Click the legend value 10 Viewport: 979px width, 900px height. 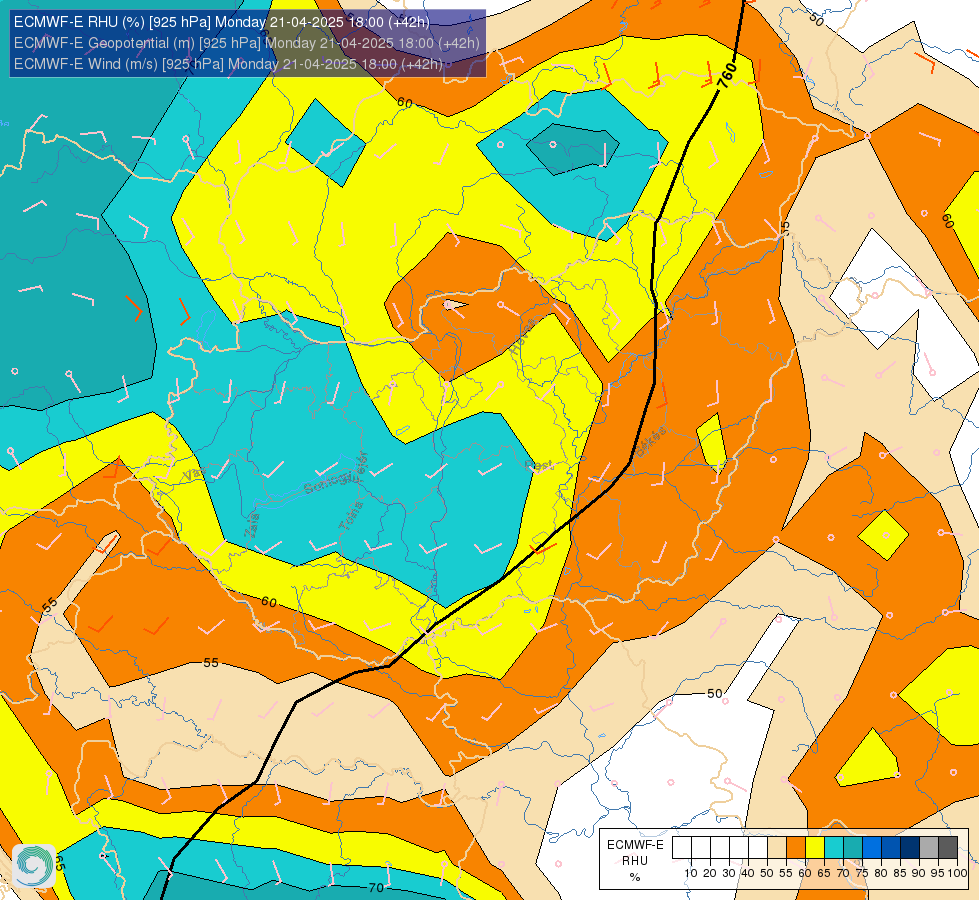pos(691,873)
